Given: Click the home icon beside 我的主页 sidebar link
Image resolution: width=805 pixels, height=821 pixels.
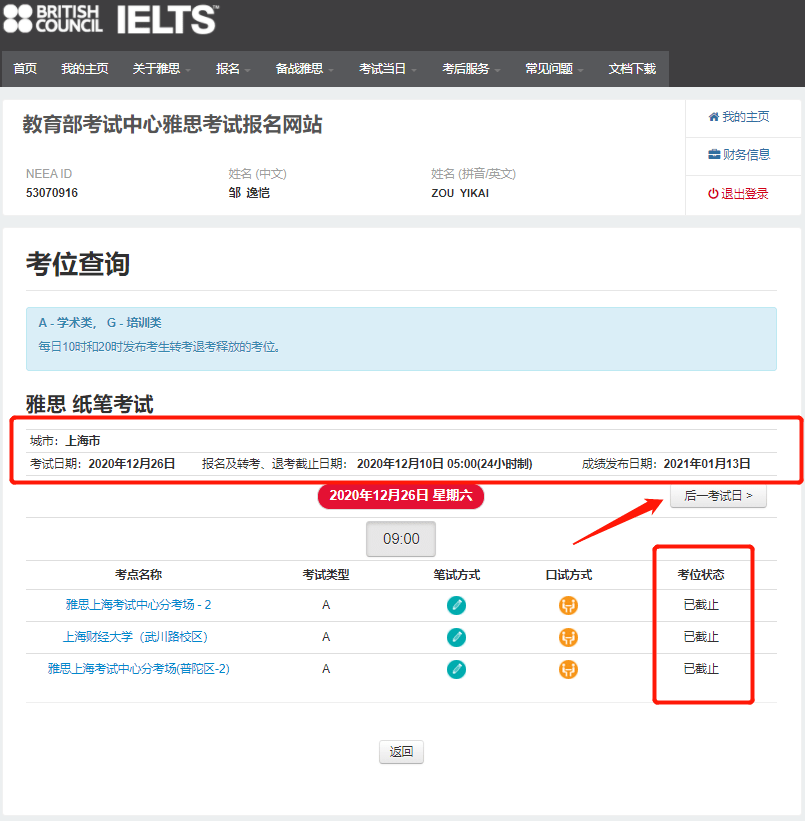Looking at the screenshot, I should coord(715,116).
